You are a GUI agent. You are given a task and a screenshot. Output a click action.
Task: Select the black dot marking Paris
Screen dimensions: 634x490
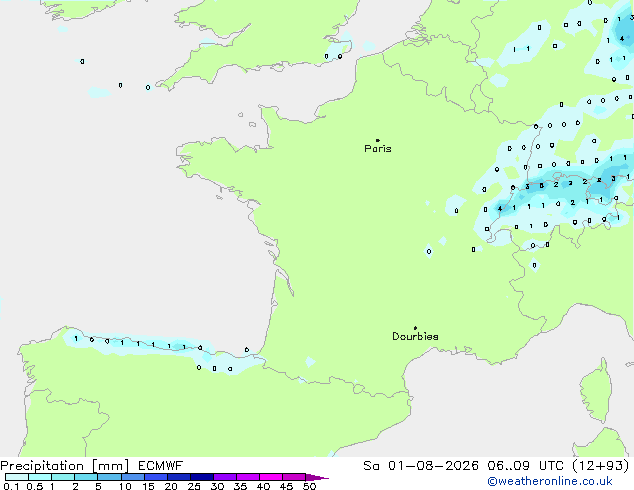378,140
